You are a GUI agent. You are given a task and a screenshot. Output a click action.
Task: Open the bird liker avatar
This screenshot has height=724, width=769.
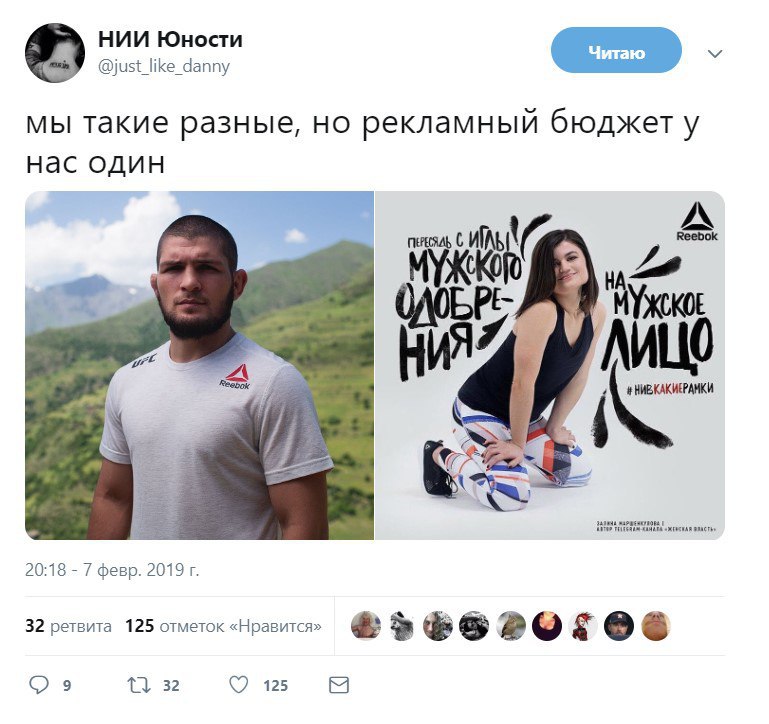(511, 626)
